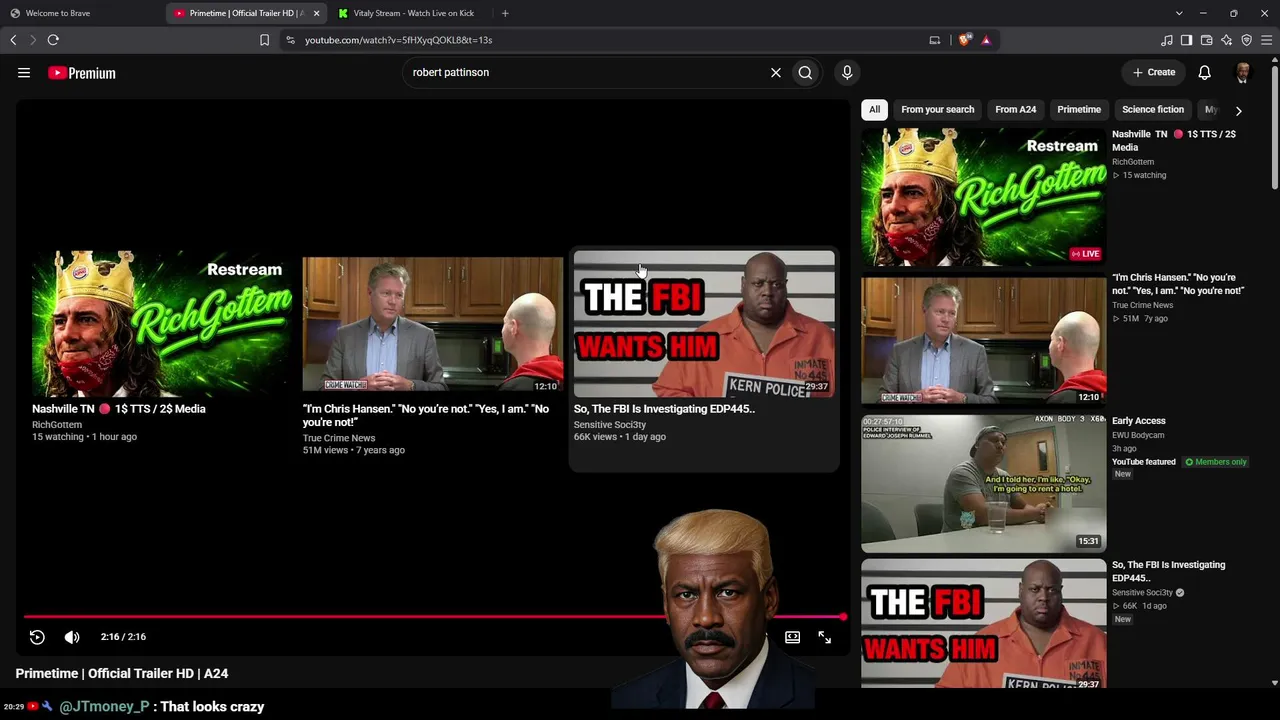Viewport: 1280px width, 720px height.
Task: Click the Early Access video title
Action: tap(1139, 421)
